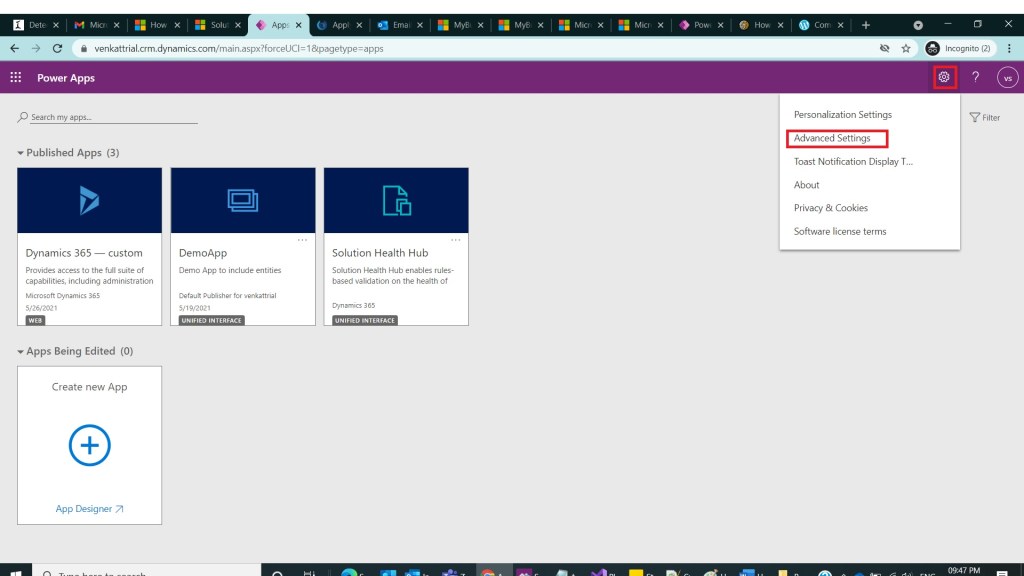Open the help question mark icon
Image resolution: width=1024 pixels, height=576 pixels.
(x=976, y=77)
